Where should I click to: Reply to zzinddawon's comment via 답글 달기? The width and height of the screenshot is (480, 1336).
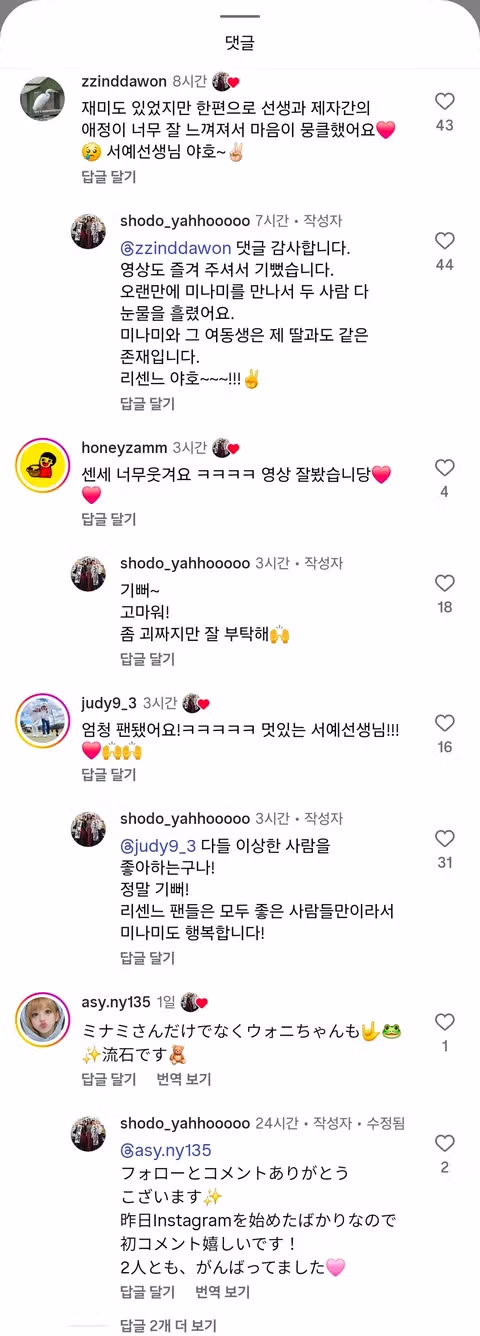[109, 176]
